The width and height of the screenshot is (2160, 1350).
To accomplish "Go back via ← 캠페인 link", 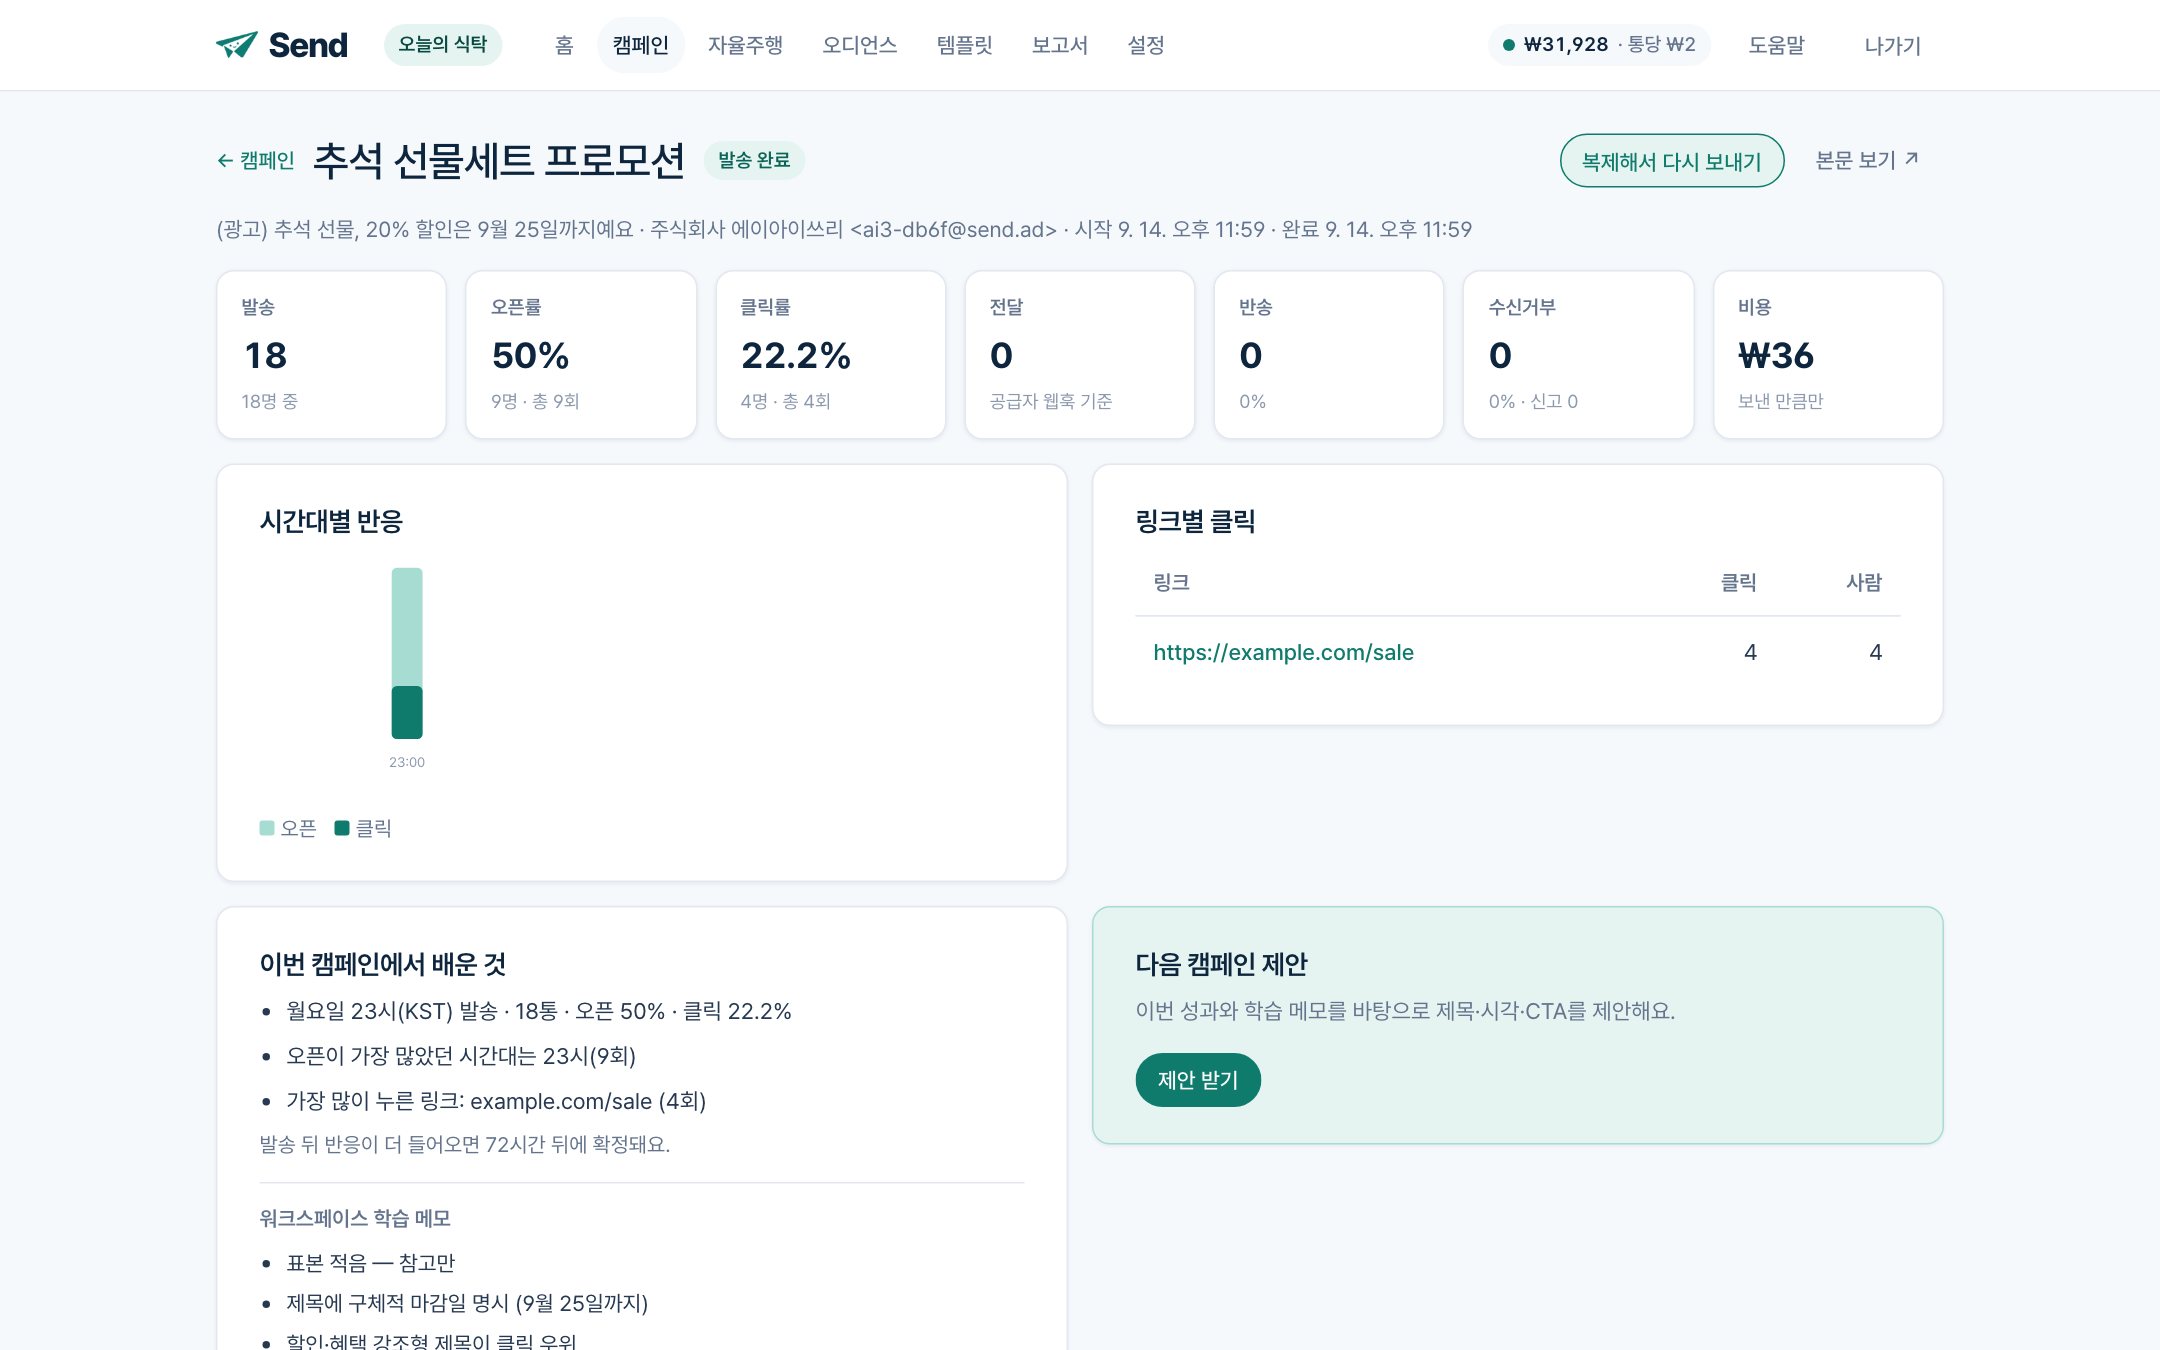I will (256, 160).
